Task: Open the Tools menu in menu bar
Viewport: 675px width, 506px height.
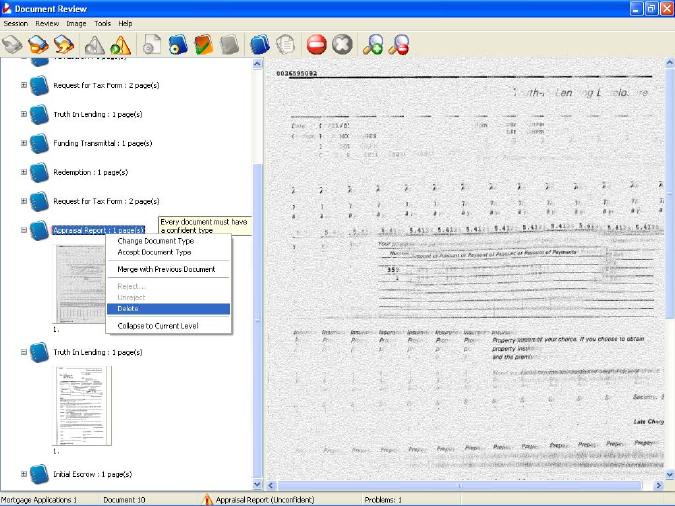Action: [x=102, y=22]
